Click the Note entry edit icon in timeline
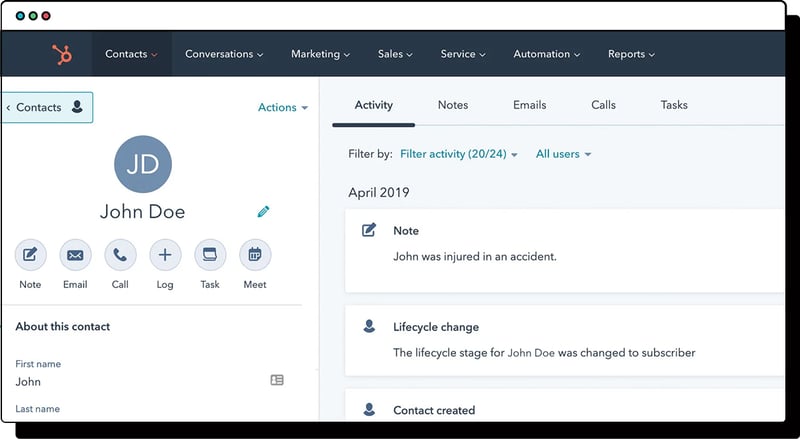This screenshot has width=800, height=439. pos(369,230)
